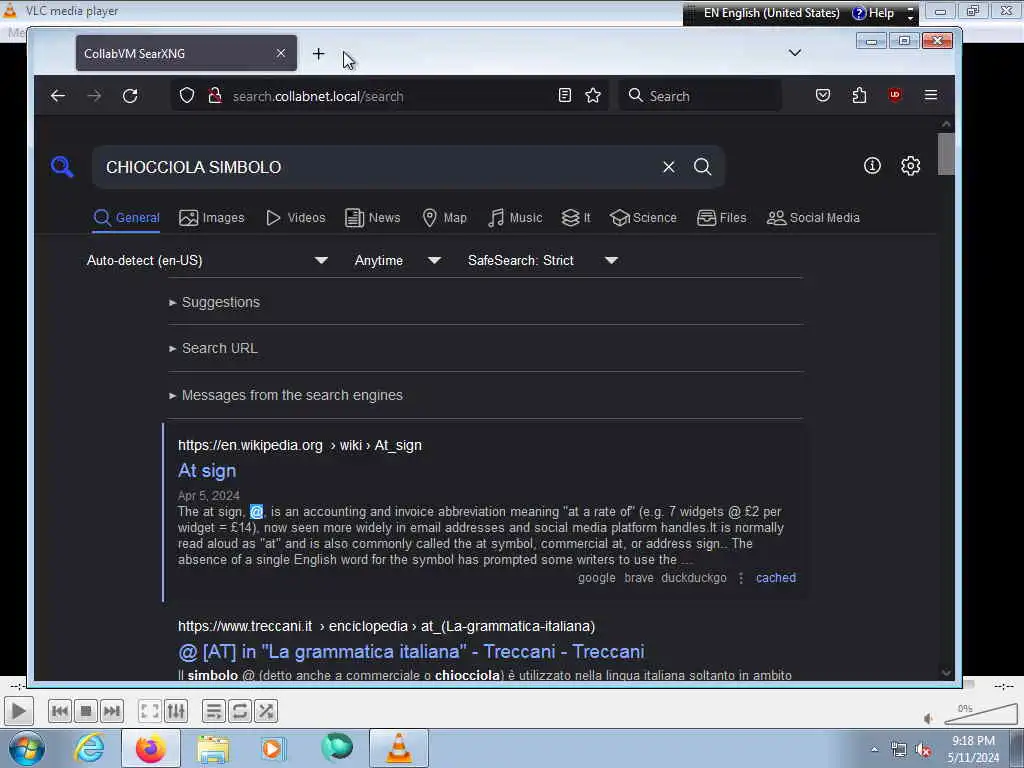The width and height of the screenshot is (1024, 768).
Task: Stop playback in VLC
Action: (x=86, y=711)
